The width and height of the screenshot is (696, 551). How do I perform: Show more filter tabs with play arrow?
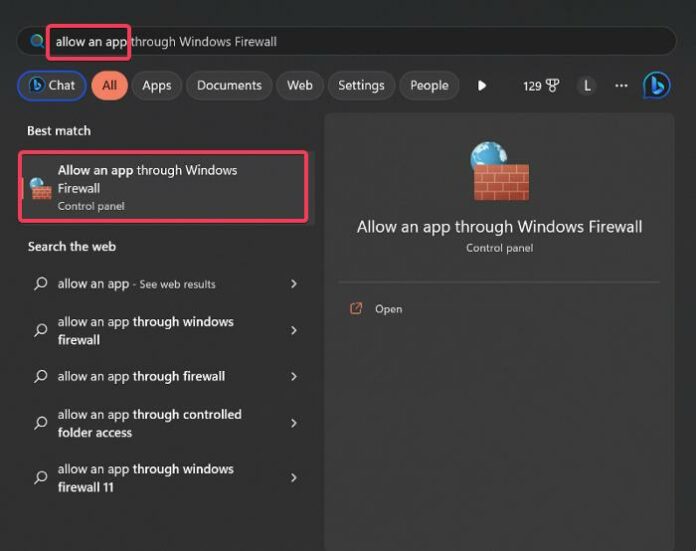[482, 86]
